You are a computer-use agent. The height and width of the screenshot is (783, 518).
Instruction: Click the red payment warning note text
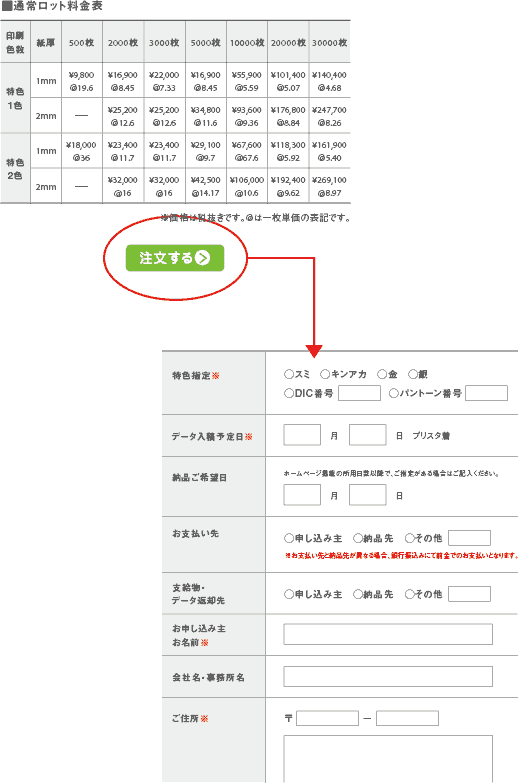(402, 555)
